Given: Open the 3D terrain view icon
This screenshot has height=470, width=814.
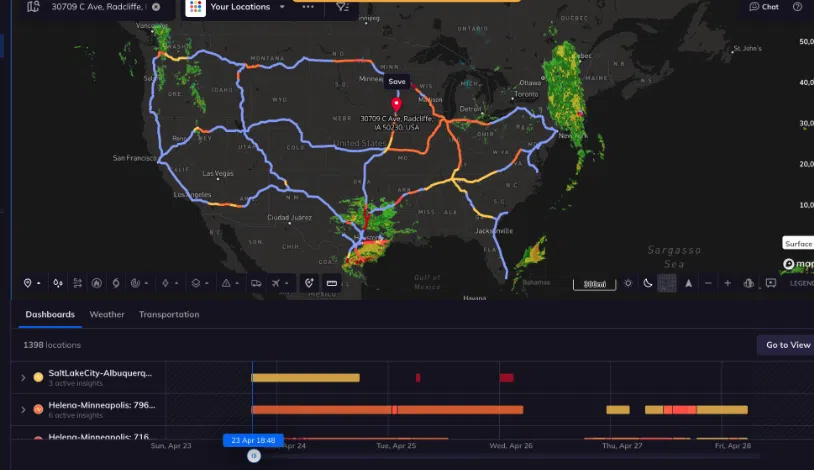Looking at the screenshot, I should pyautogui.click(x=749, y=283).
